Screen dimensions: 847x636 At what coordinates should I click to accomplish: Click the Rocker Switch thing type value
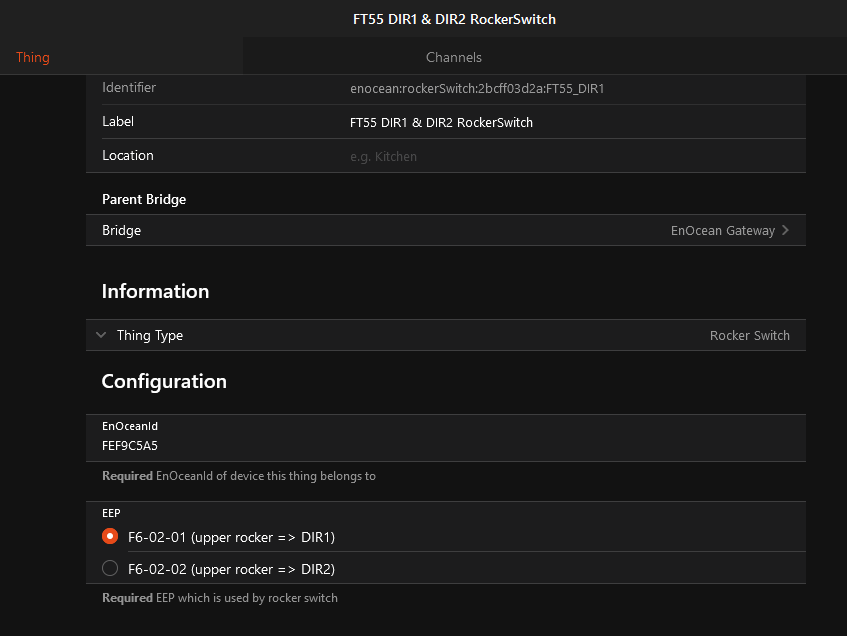[749, 335]
